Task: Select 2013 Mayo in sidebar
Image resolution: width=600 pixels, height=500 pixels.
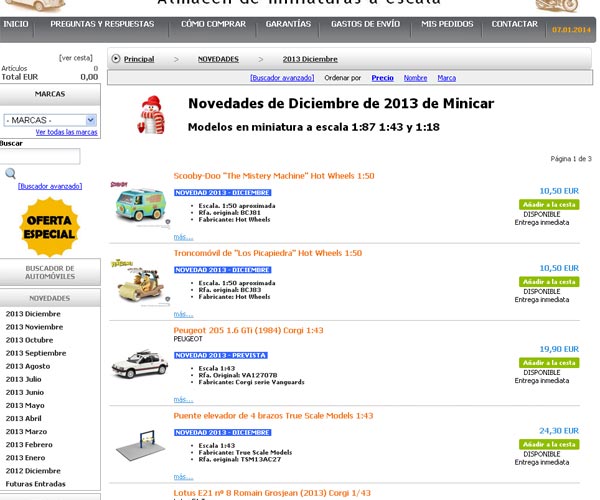Action: pos(25,405)
